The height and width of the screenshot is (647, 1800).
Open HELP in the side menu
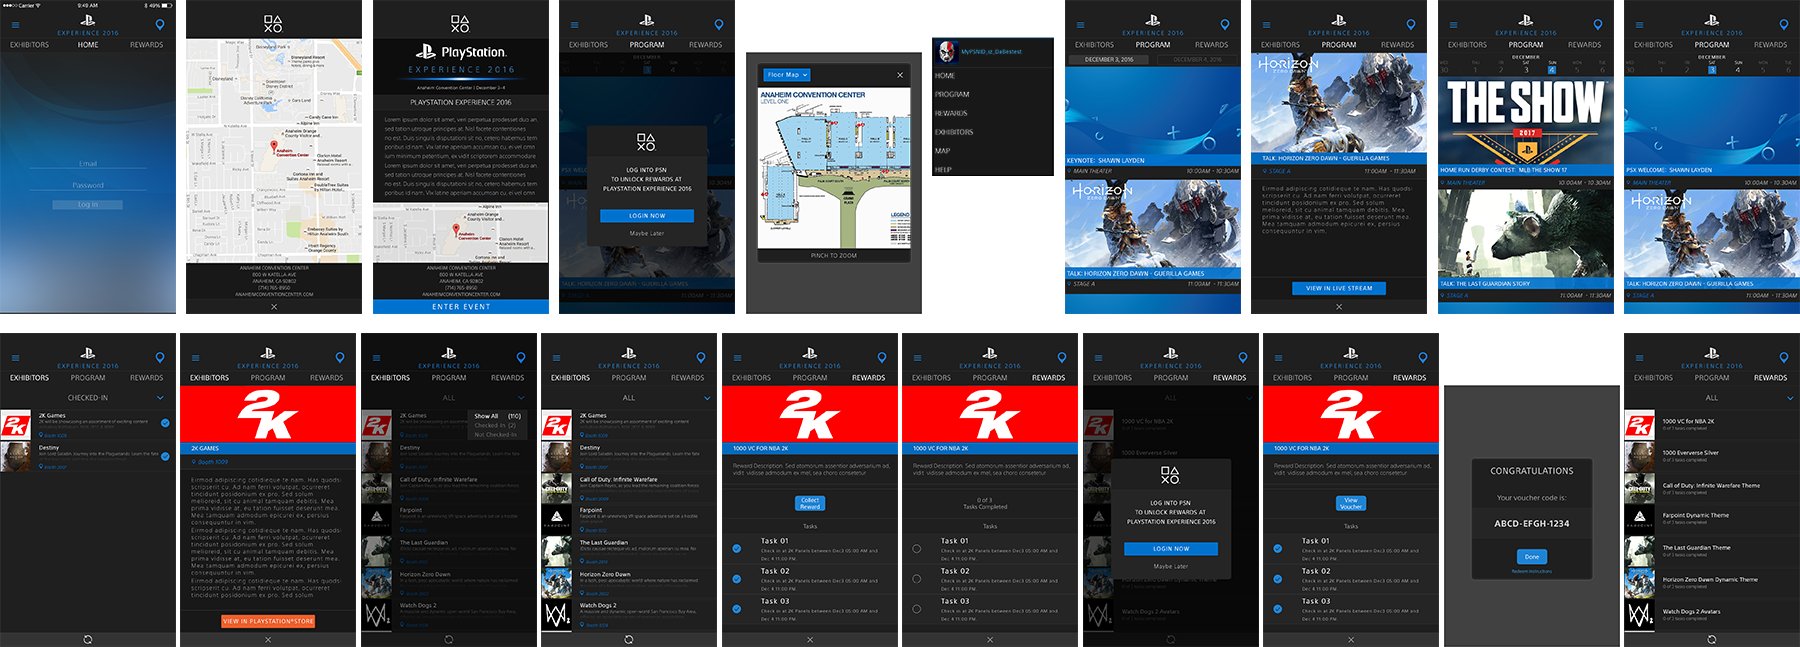coord(943,170)
